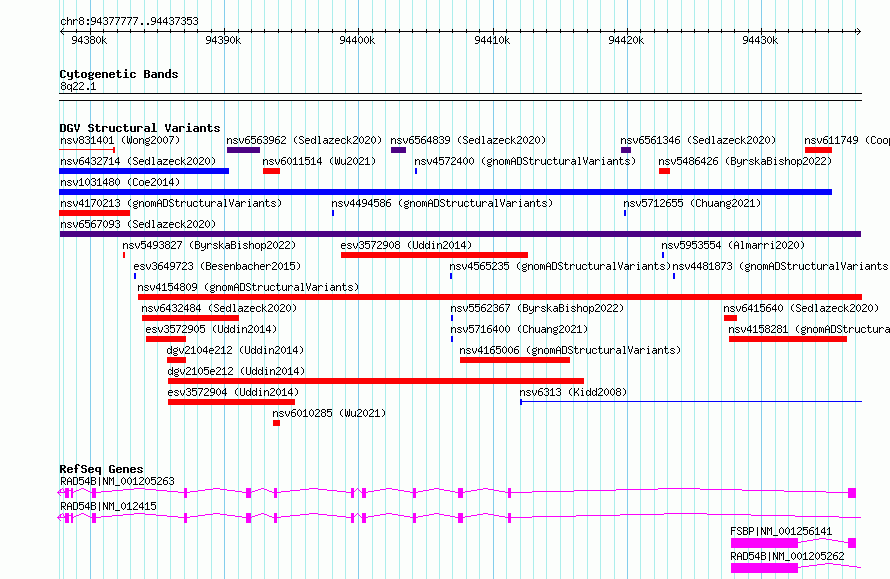Select the purple nsv6567093 variant bar

[x=460, y=234]
